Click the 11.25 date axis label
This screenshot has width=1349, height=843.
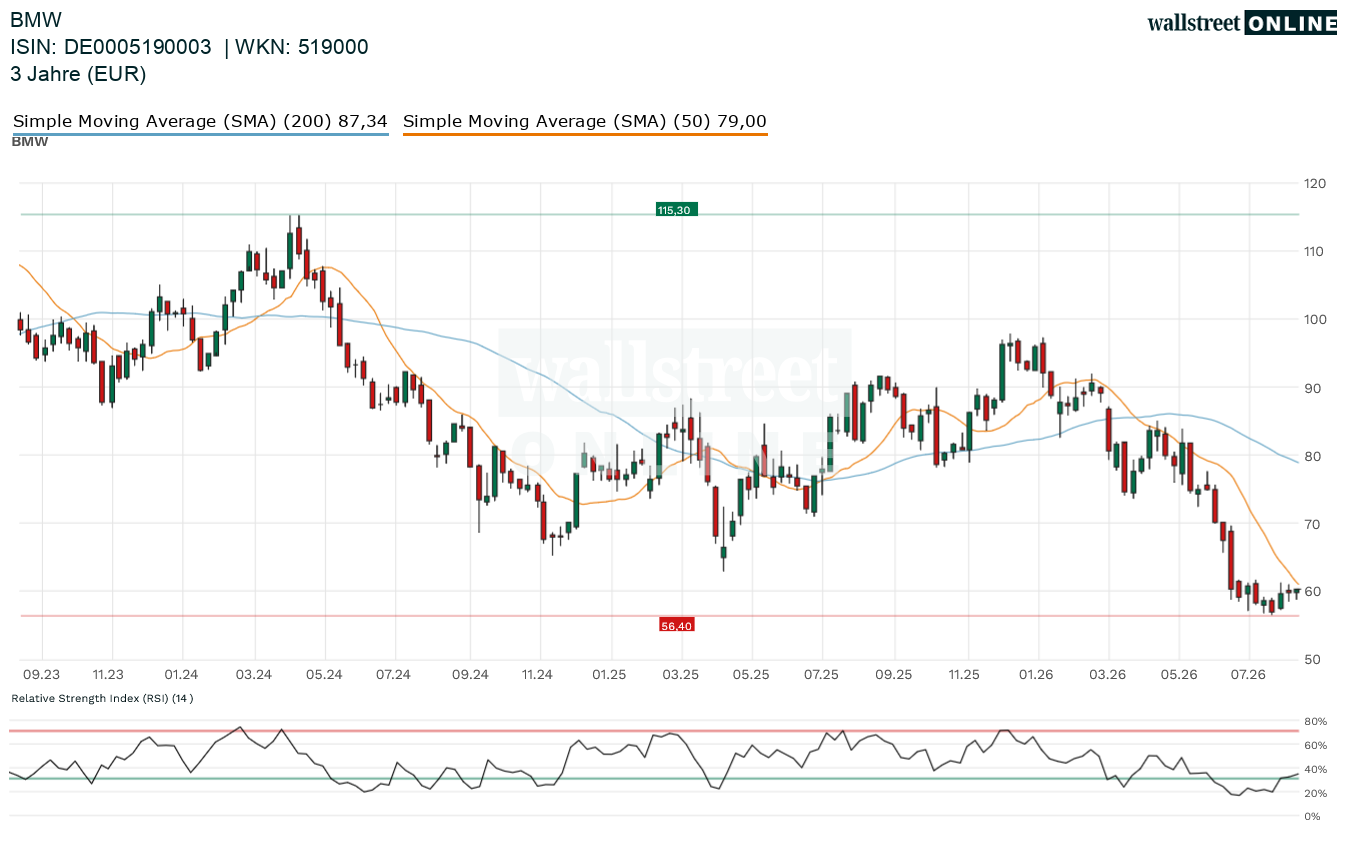[964, 675]
